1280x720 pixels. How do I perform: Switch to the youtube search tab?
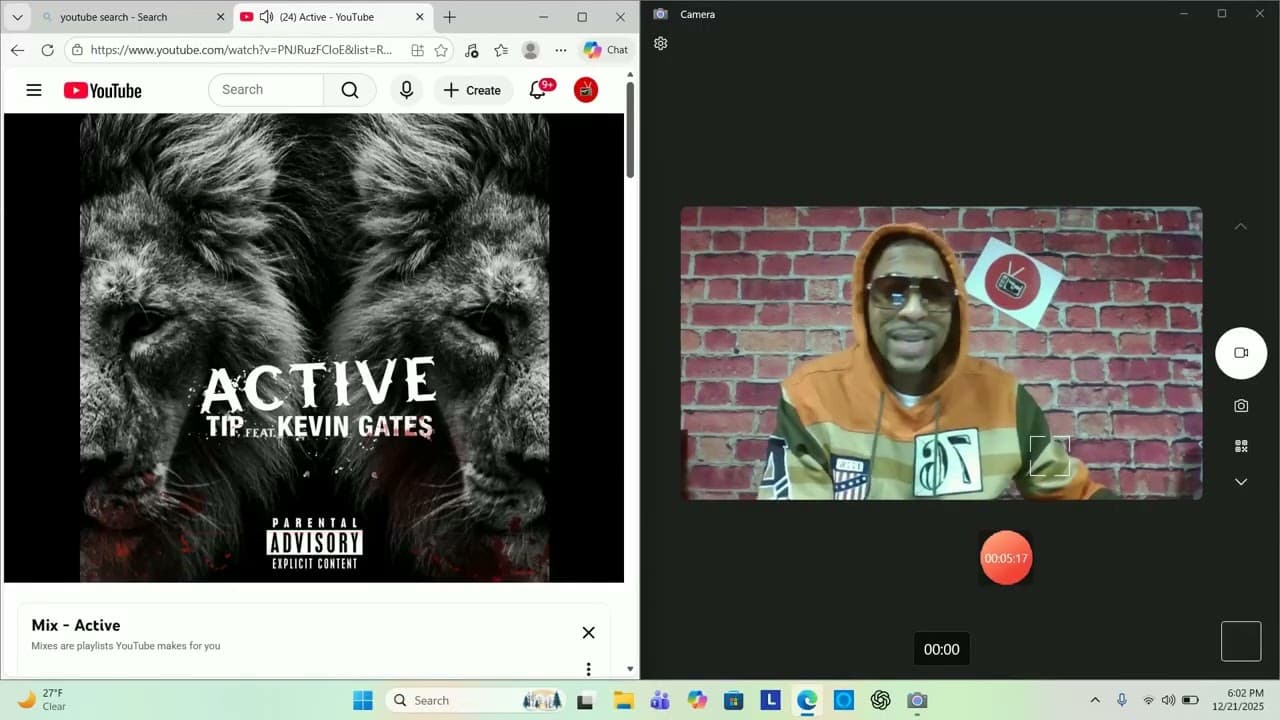click(x=132, y=17)
